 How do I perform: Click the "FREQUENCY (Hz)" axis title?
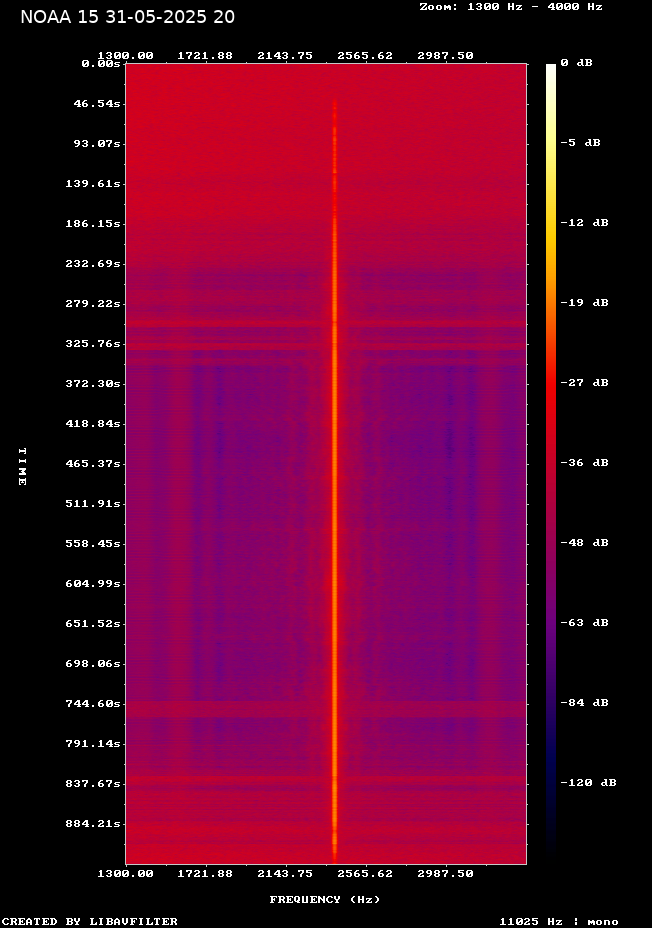coord(325,900)
